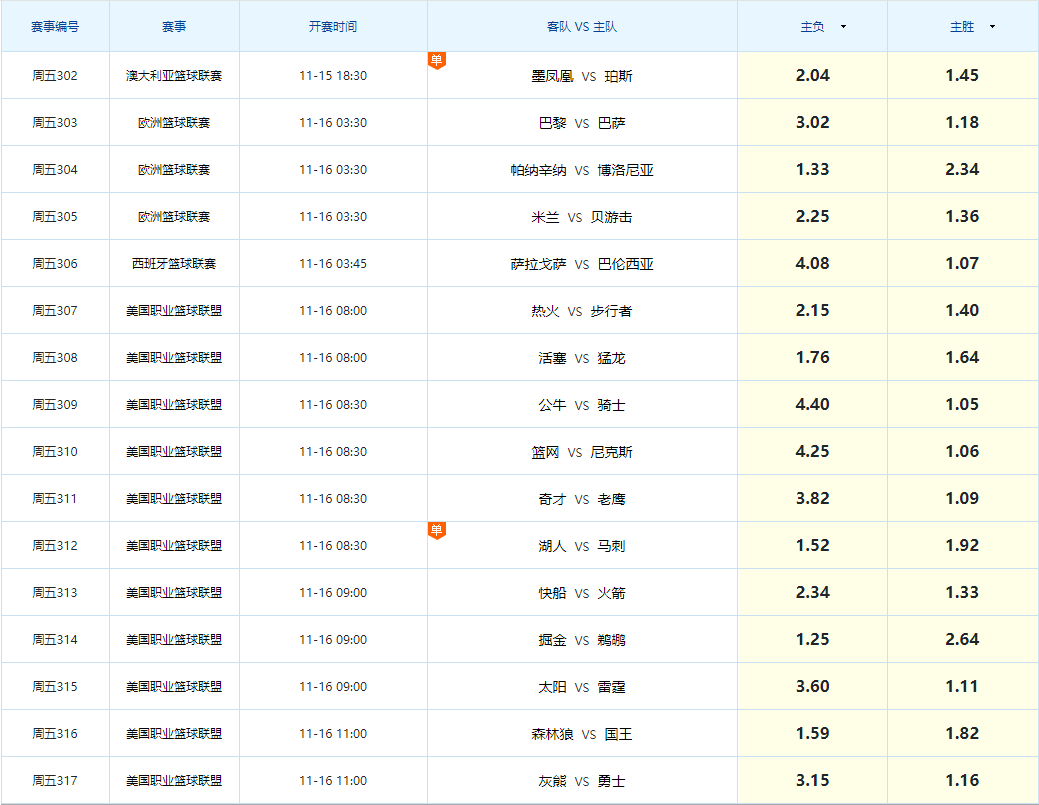The height and width of the screenshot is (805, 1039).
Task: Select 主胜 odds 1.05 for 公牛 vs 骑士
Action: 962,405
